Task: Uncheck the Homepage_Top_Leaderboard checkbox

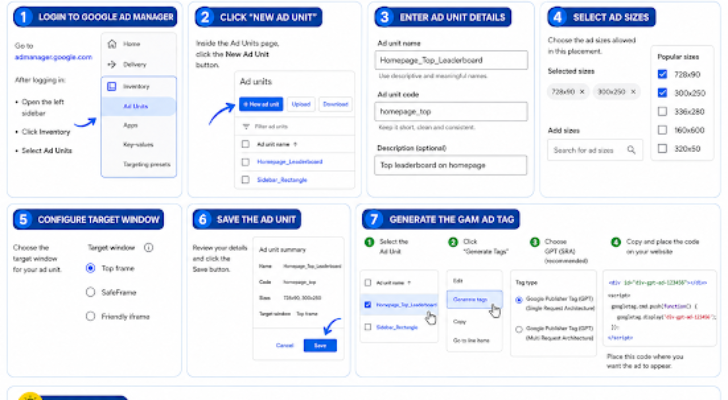Action: click(368, 305)
